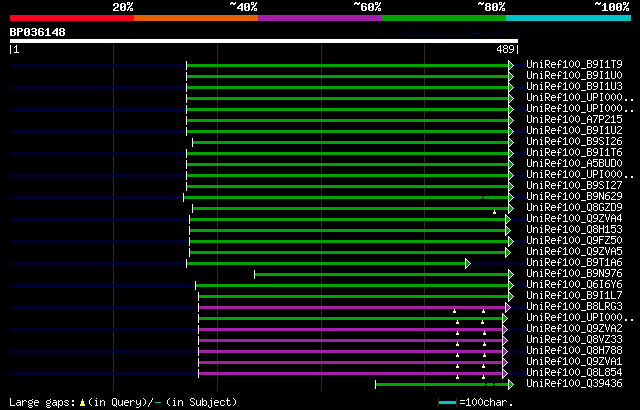Click the Large gaps legend text
640x410 pixels.
click(42, 403)
